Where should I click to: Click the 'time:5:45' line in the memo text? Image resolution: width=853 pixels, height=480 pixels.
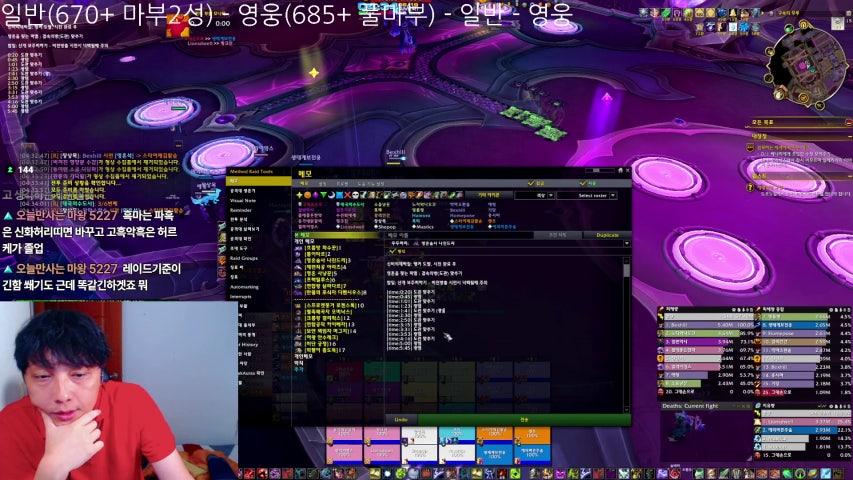click(405, 347)
